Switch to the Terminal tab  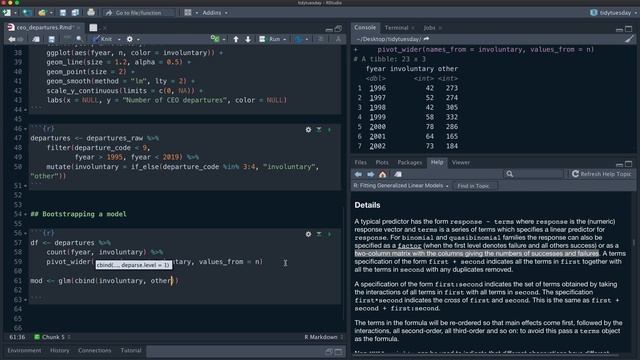[x=396, y=28]
